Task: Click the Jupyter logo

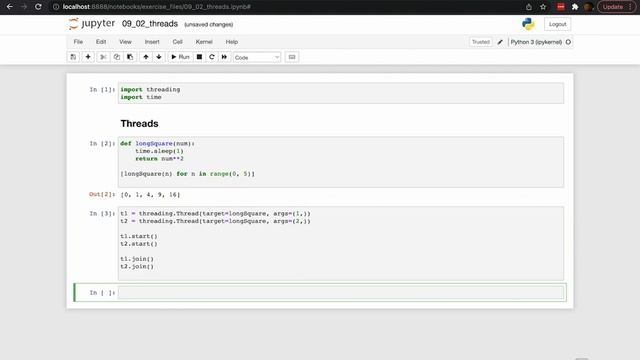Action: coord(92,24)
